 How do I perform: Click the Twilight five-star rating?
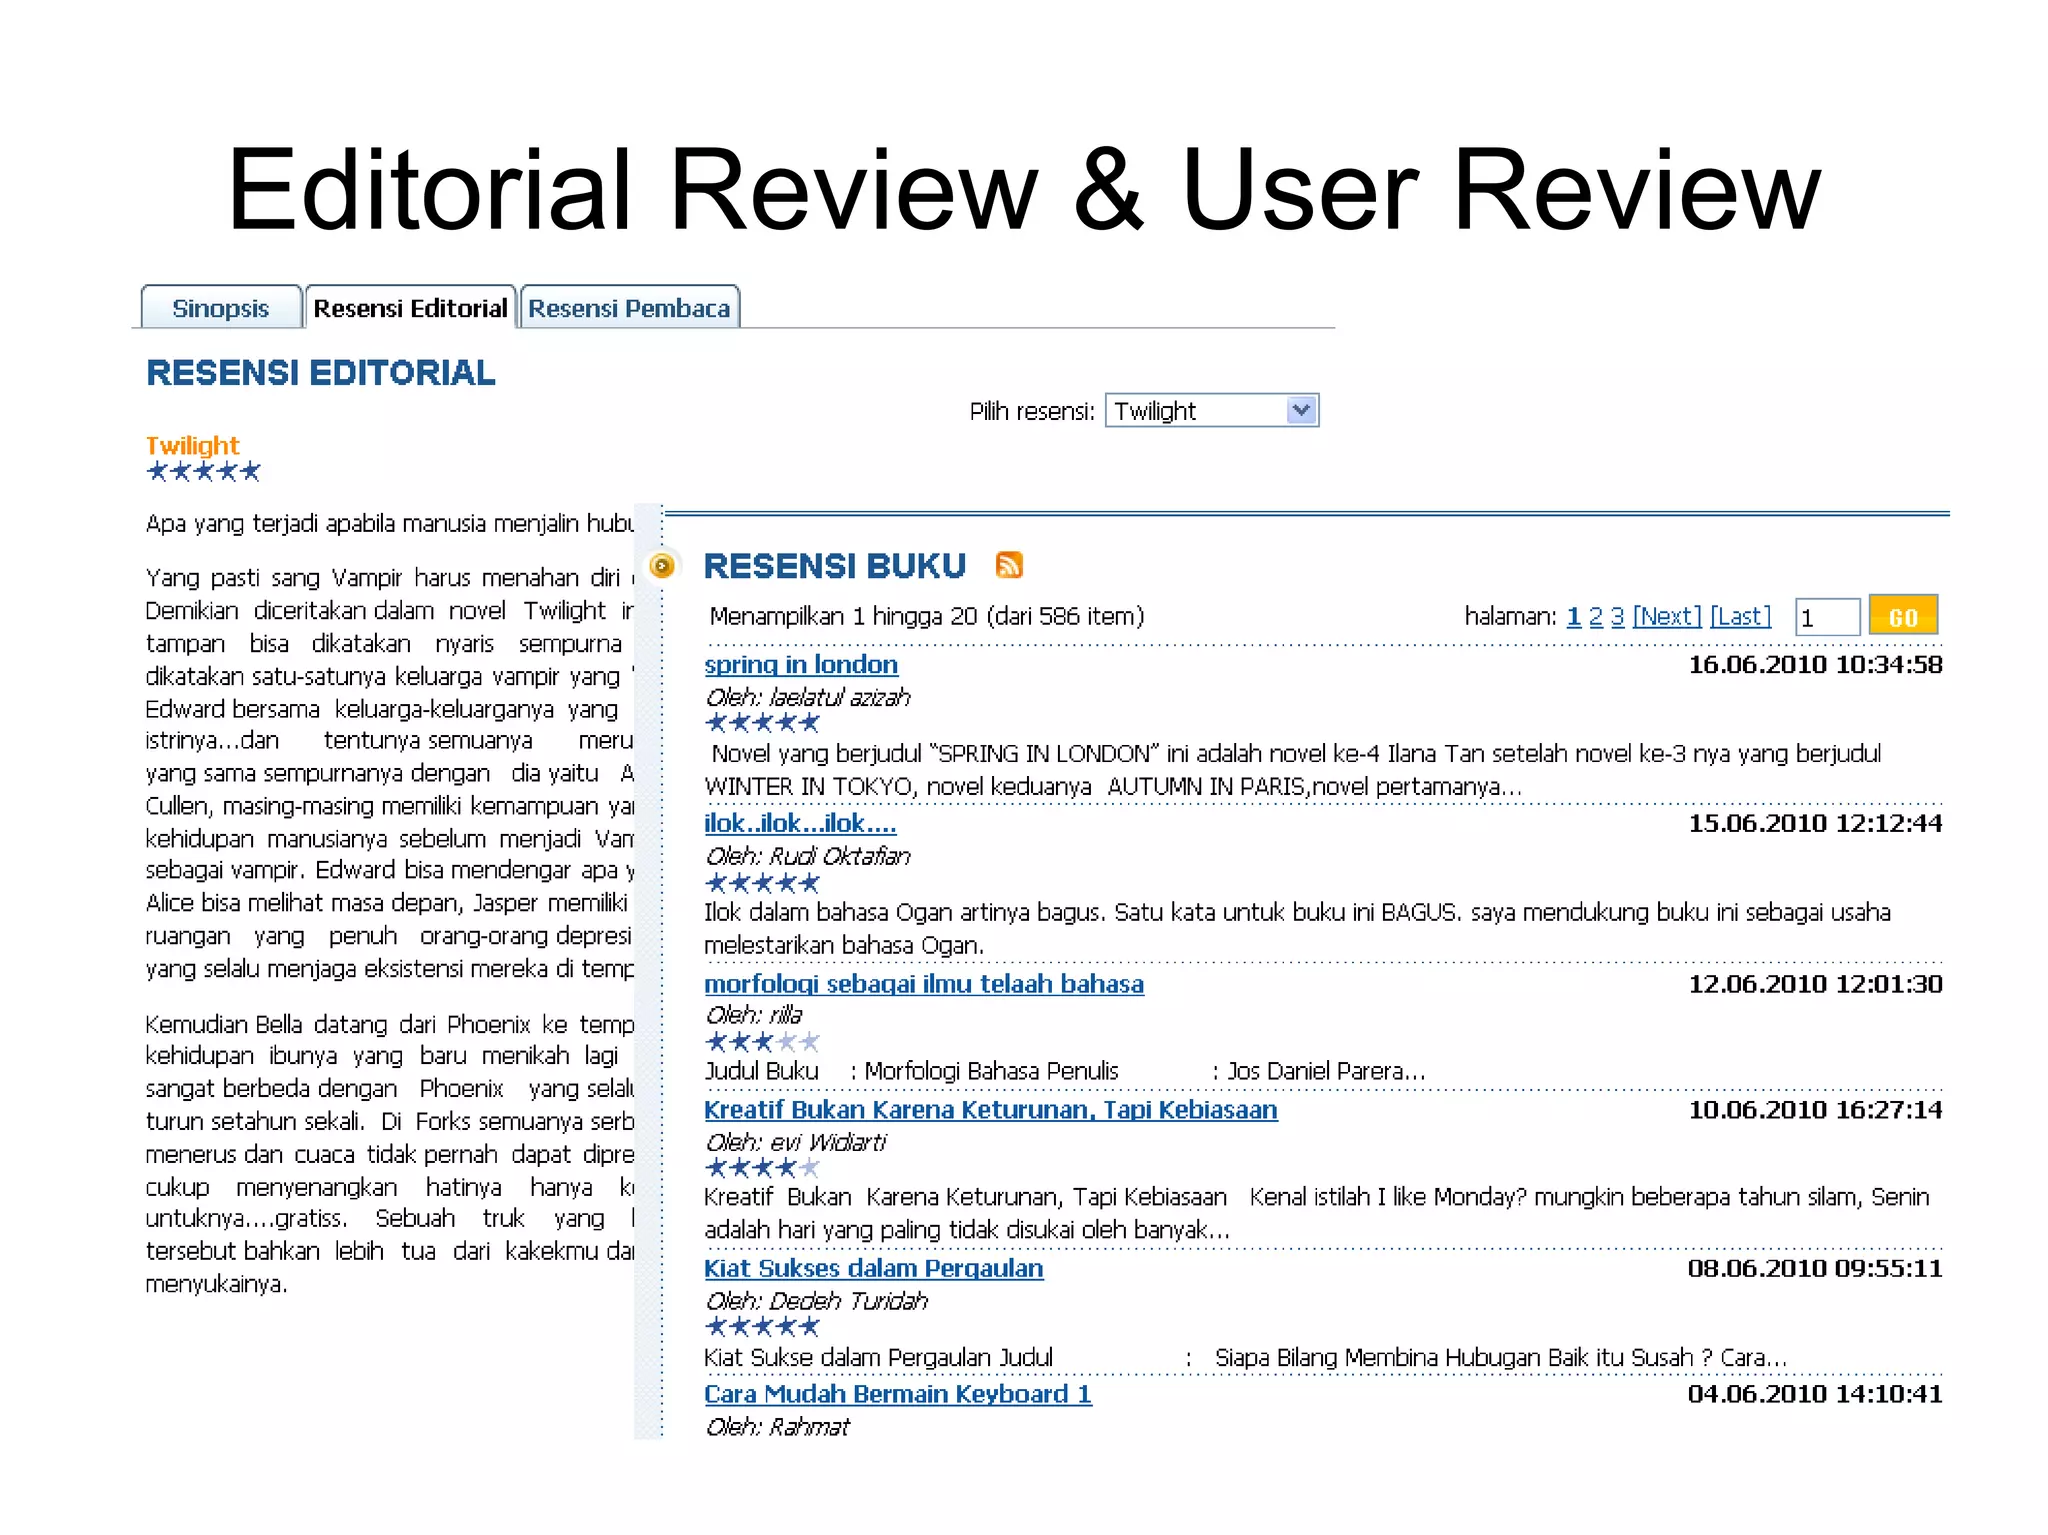tap(203, 471)
